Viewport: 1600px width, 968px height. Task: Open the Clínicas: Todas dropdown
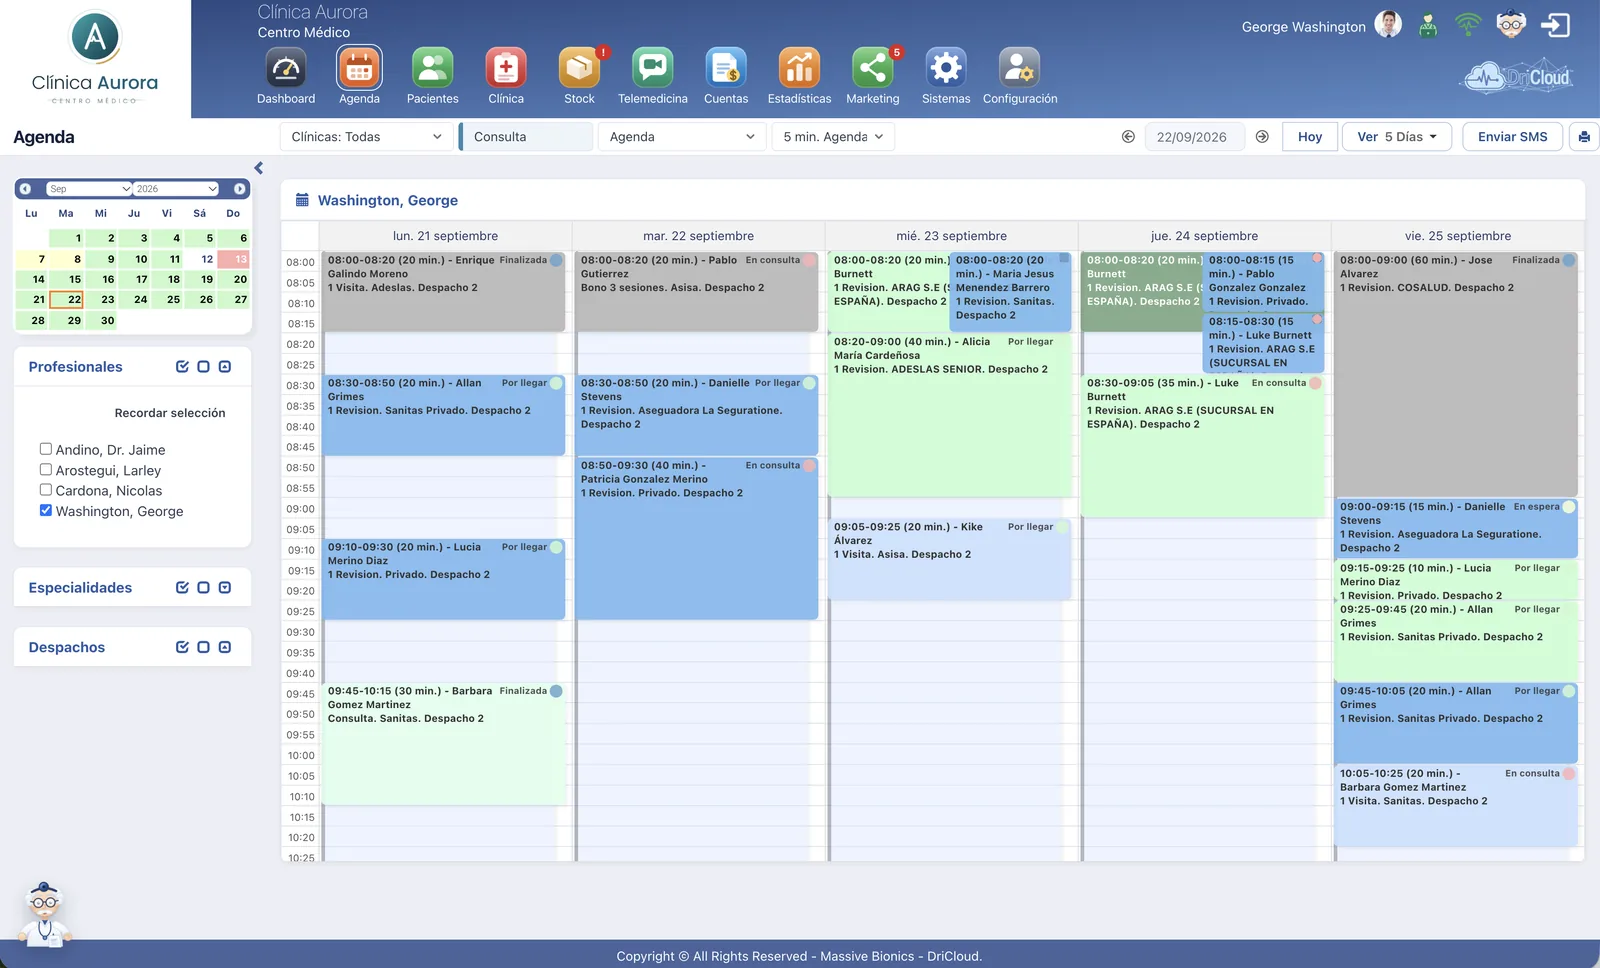[367, 137]
